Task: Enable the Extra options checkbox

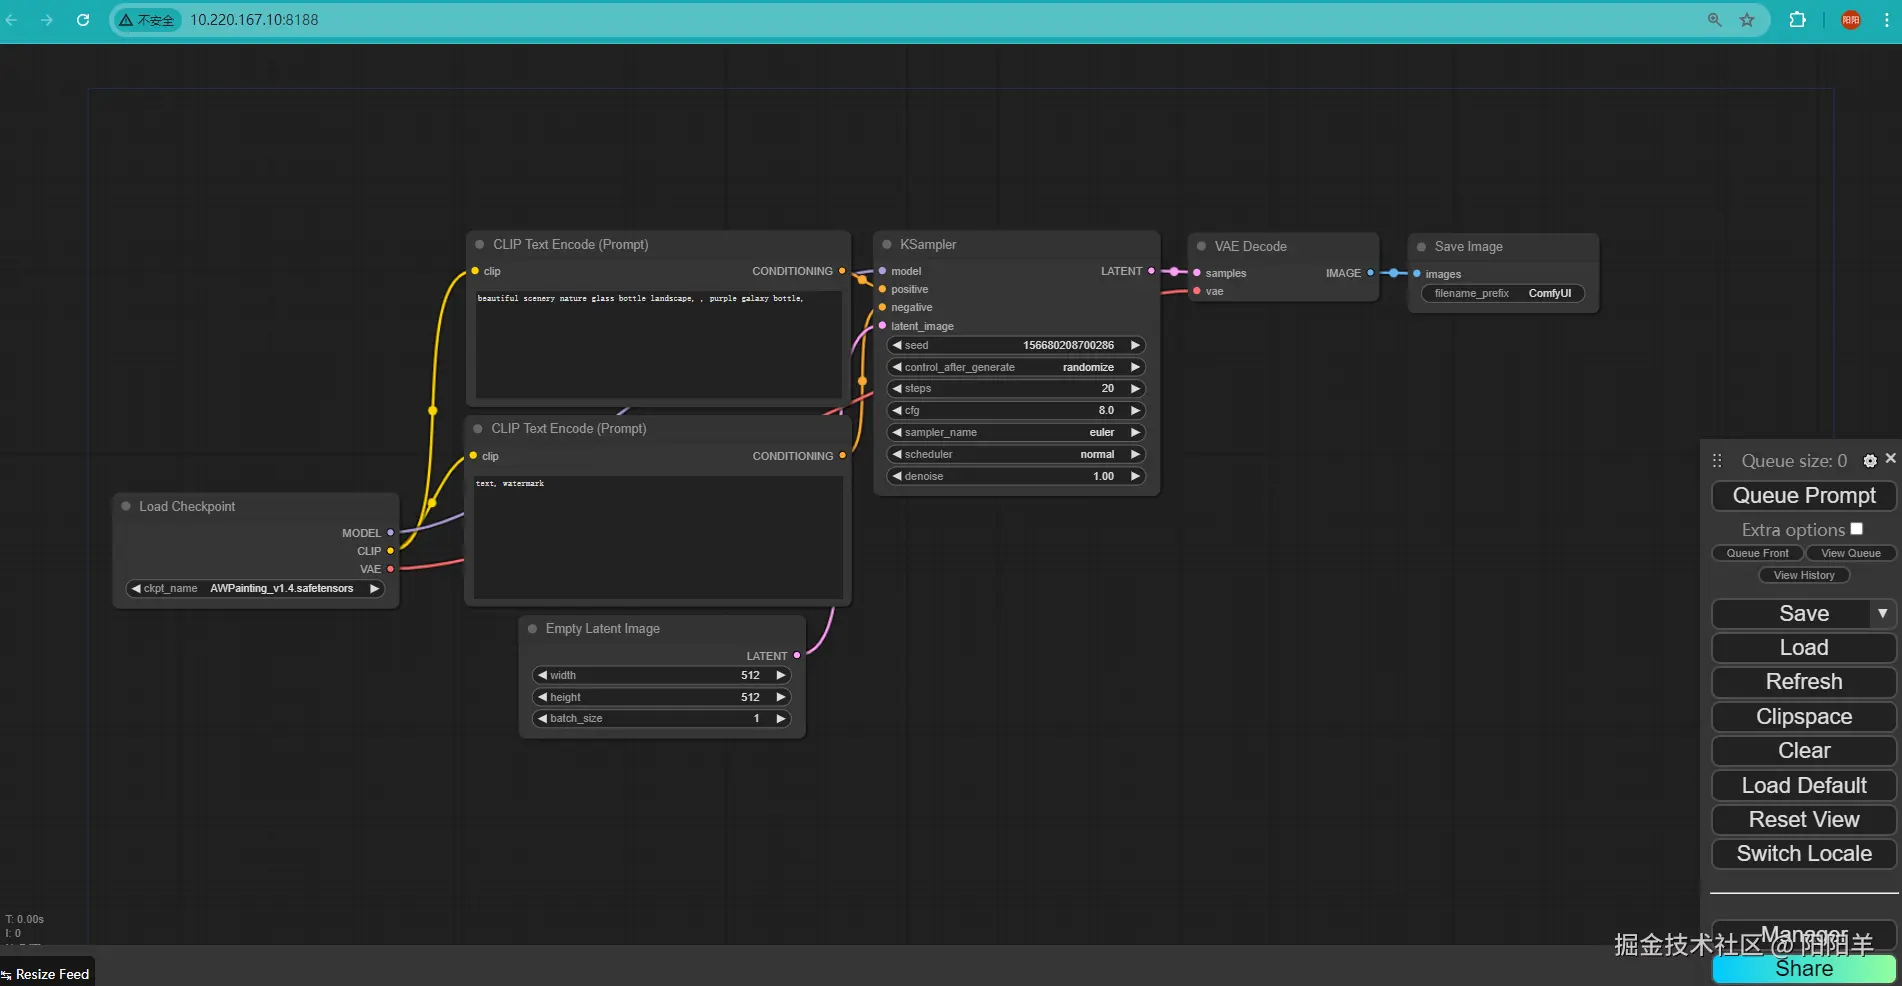Action: point(1856,529)
